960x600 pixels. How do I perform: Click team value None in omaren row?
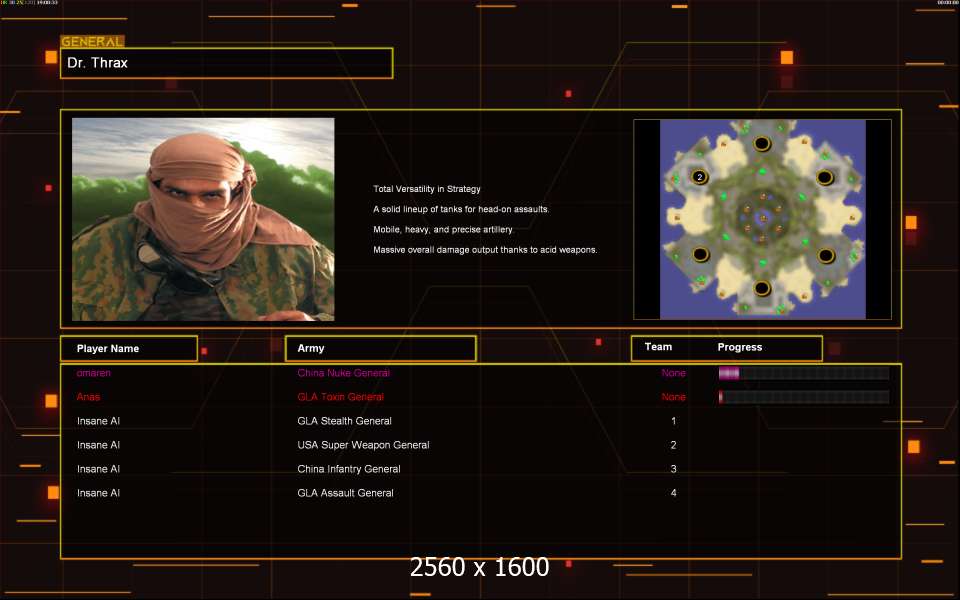673,373
